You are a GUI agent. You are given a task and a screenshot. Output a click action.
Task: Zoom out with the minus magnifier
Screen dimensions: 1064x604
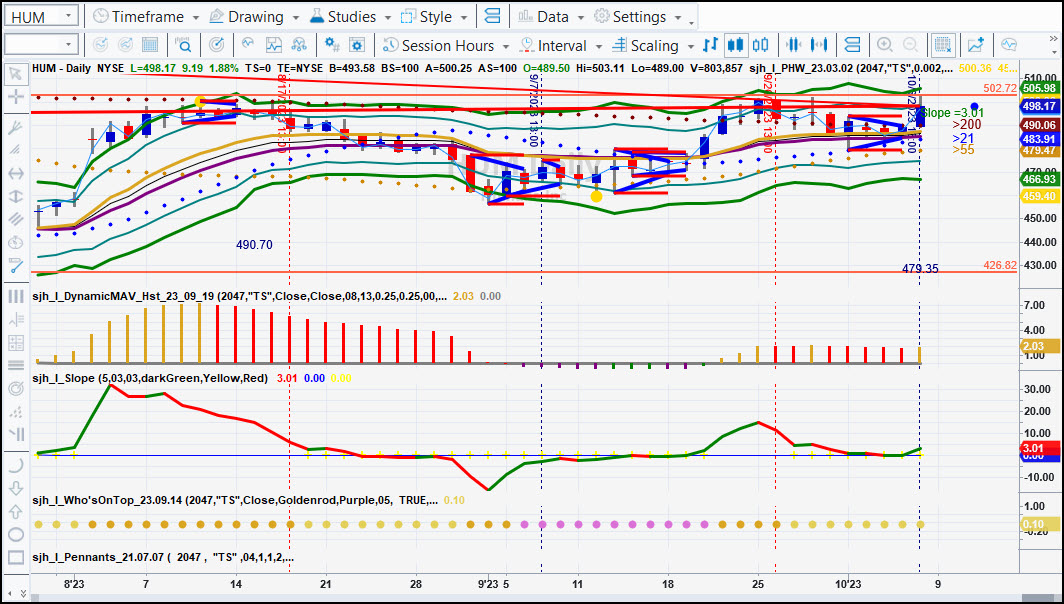[x=910, y=45]
